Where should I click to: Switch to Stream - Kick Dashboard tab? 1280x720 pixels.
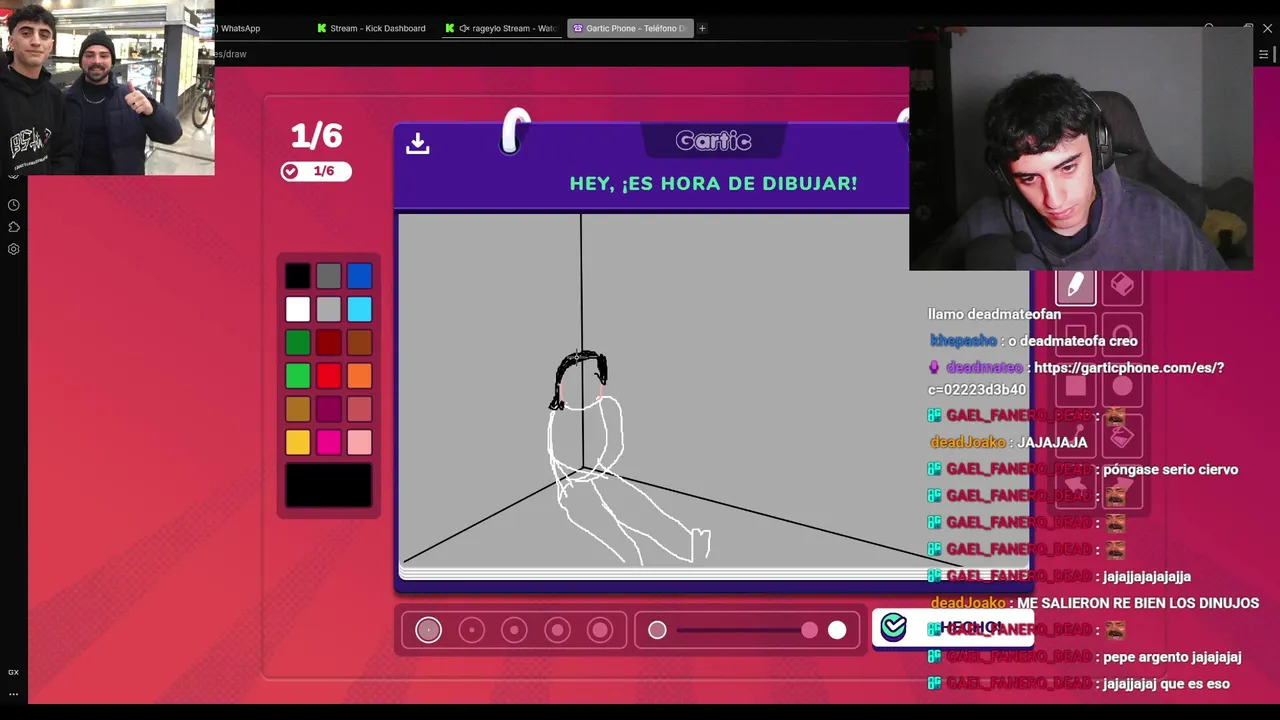point(371,28)
